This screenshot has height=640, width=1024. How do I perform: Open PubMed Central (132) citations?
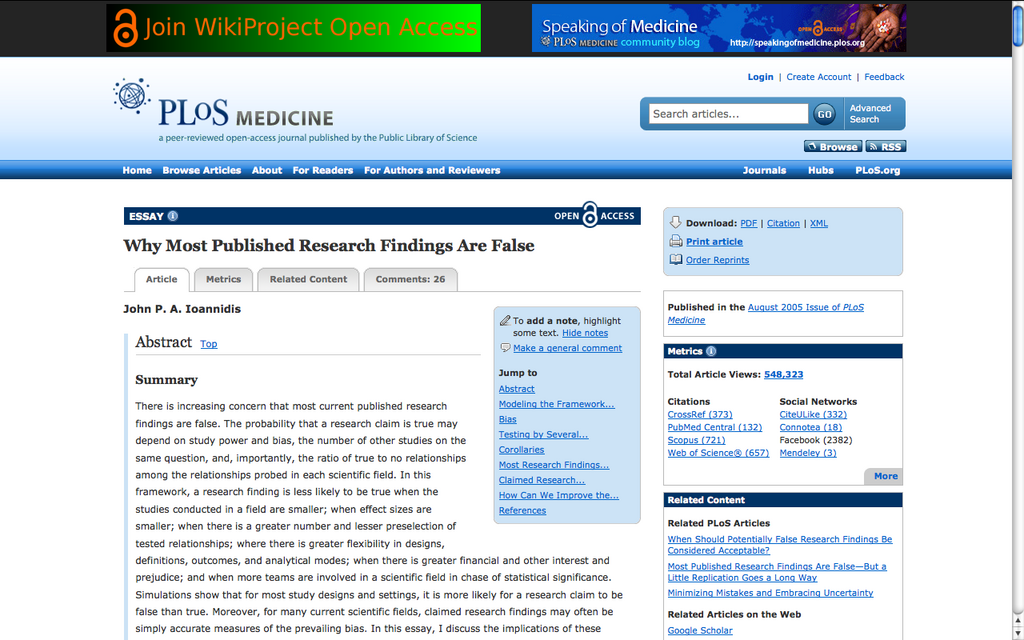click(714, 428)
